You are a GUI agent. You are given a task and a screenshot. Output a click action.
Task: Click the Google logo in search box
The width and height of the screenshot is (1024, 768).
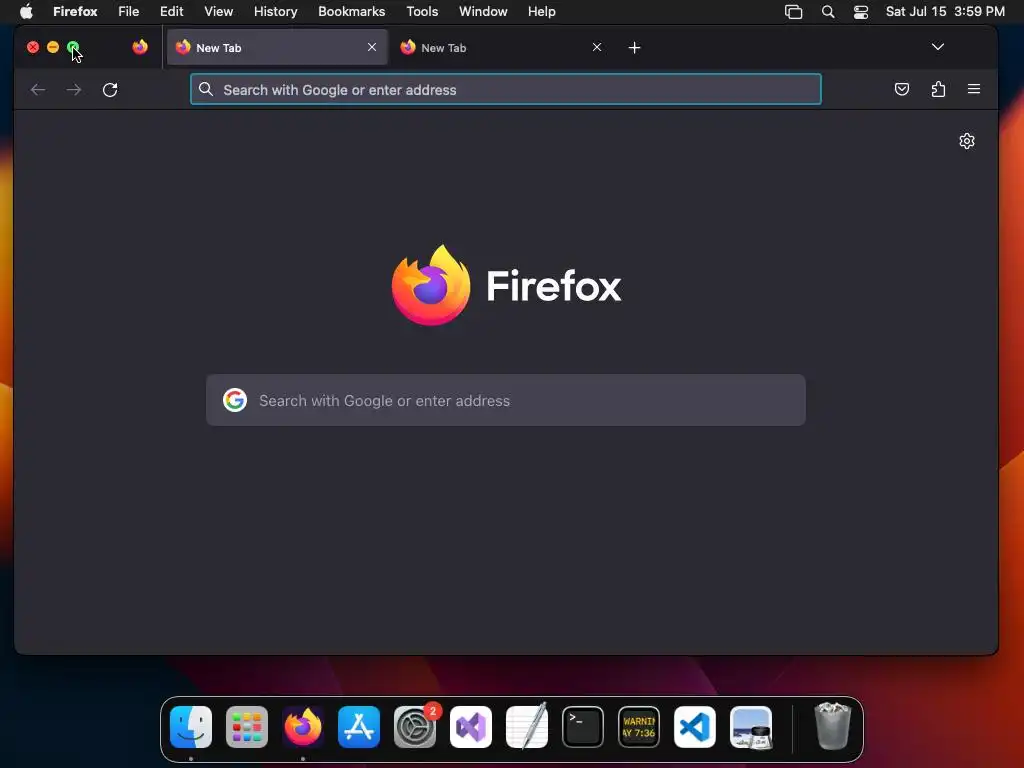point(234,400)
